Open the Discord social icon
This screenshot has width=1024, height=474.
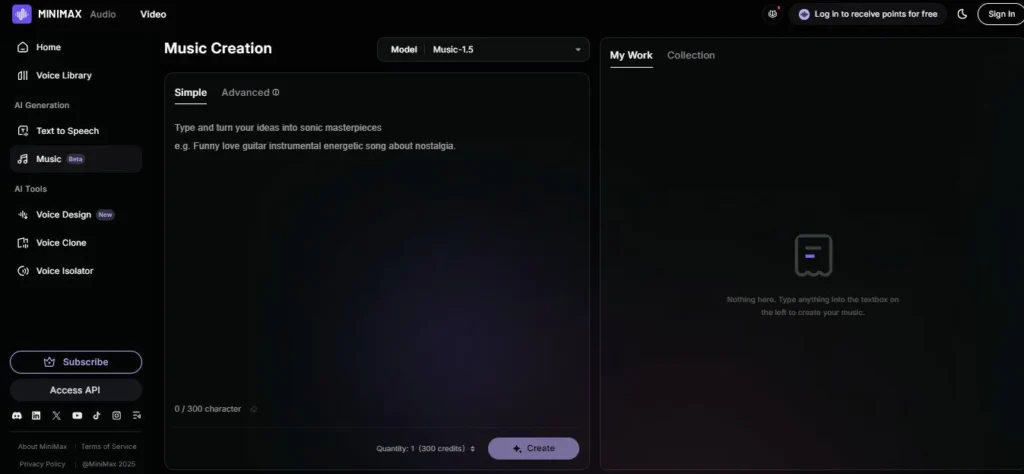coord(17,415)
